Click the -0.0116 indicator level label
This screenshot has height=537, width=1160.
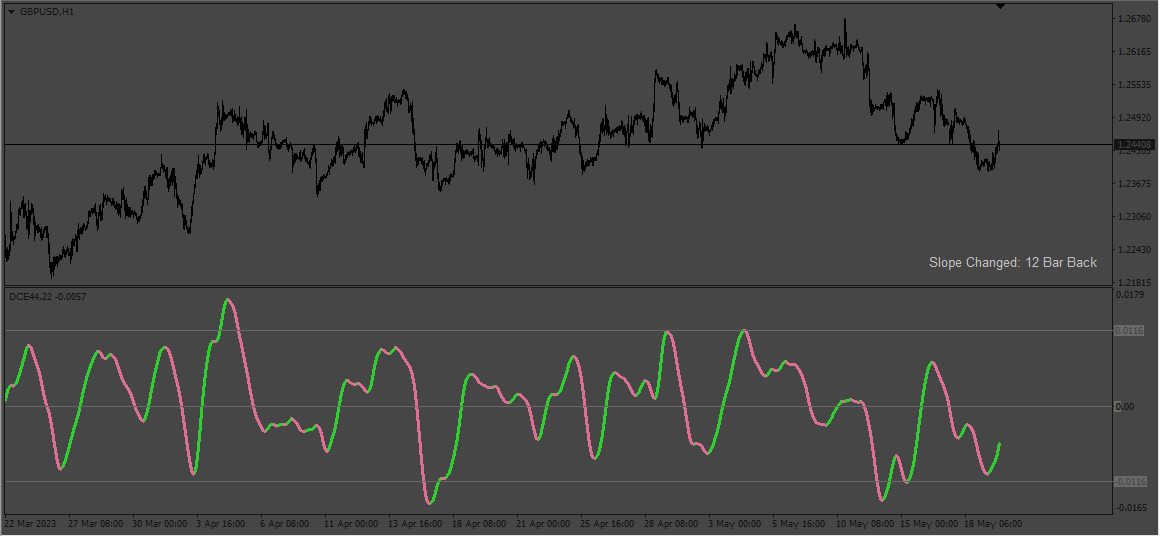[1131, 482]
